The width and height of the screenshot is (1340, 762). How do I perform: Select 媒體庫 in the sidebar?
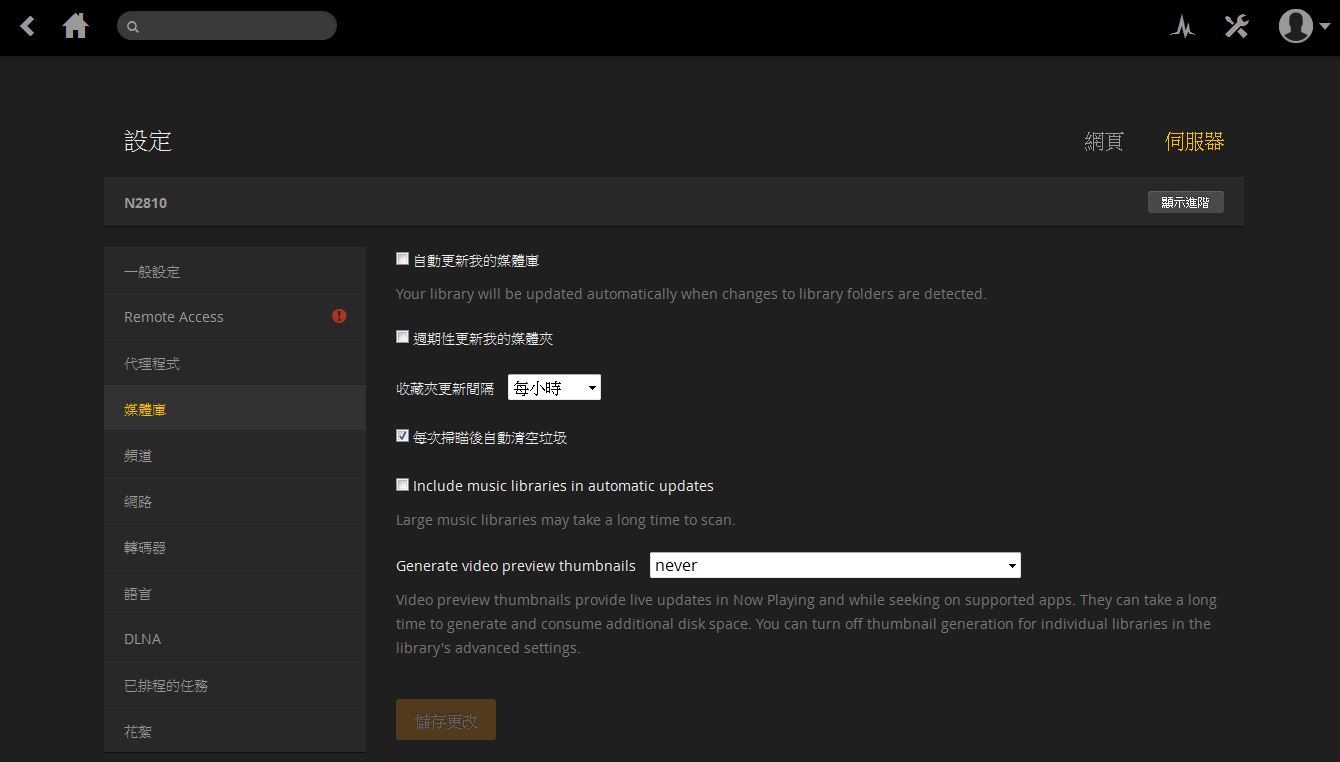pos(235,409)
